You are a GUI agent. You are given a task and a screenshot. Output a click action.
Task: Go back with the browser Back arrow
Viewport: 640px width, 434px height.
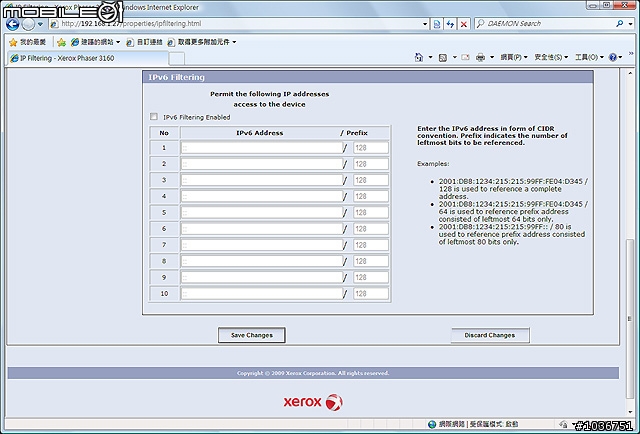(13, 24)
